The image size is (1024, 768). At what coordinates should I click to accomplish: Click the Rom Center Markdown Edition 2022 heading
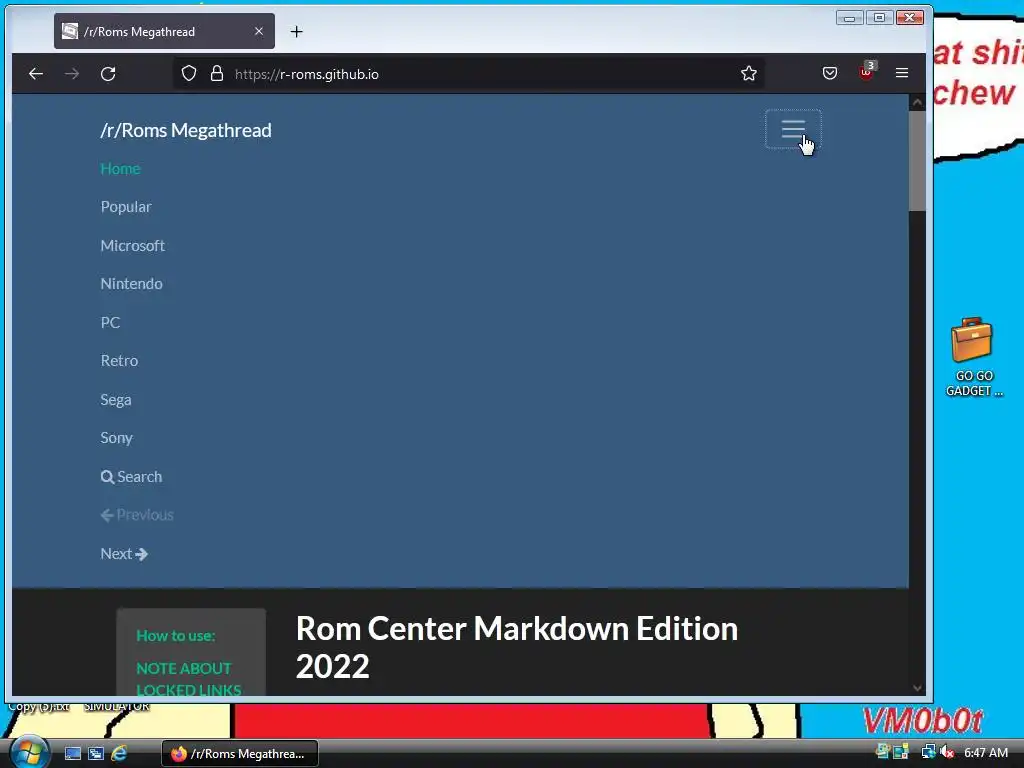(x=517, y=647)
